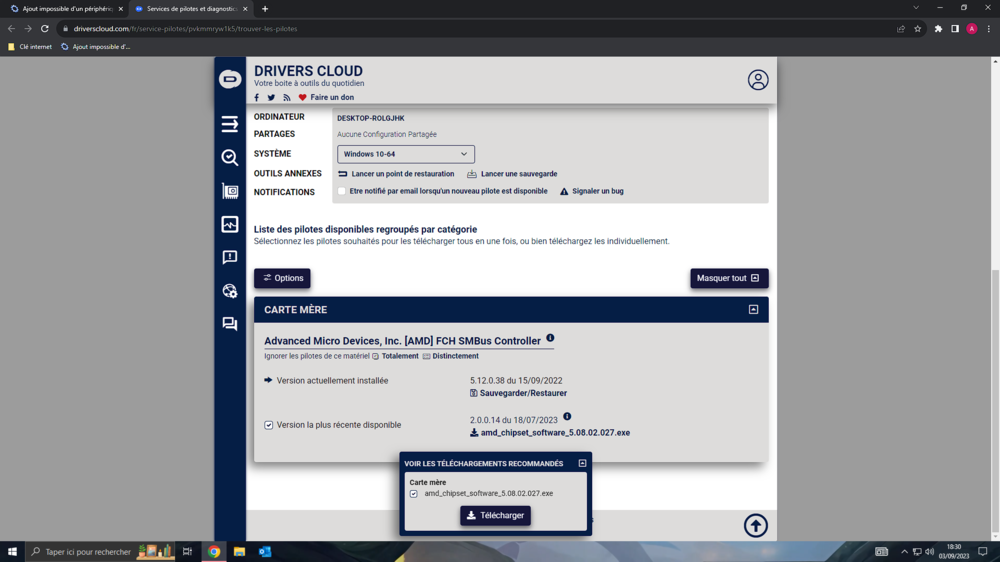Viewport: 1000px width, 562px height.
Task: Reload the current page
Action: pyautogui.click(x=45, y=29)
